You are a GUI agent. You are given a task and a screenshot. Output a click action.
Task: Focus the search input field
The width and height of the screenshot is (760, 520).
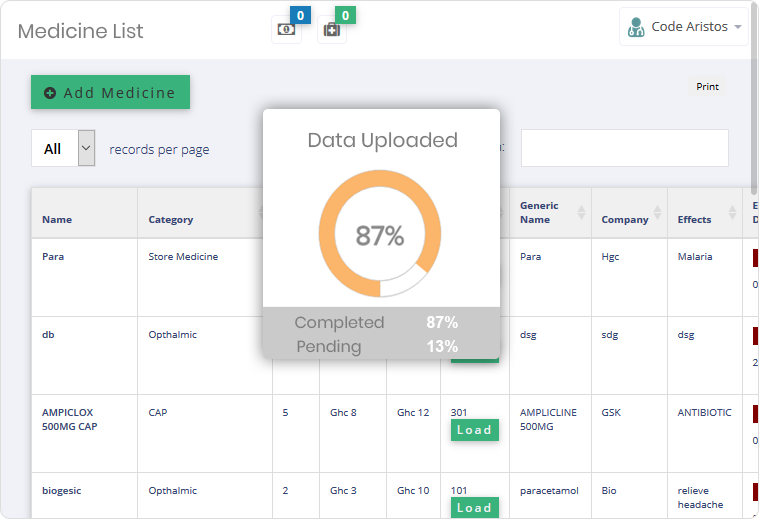(x=625, y=148)
